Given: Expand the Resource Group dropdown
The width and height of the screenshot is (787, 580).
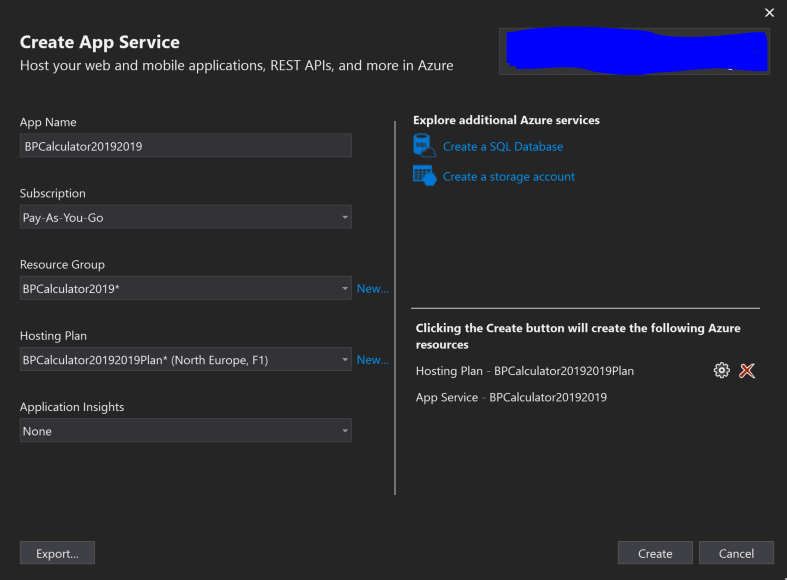Looking at the screenshot, I should (x=186, y=288).
